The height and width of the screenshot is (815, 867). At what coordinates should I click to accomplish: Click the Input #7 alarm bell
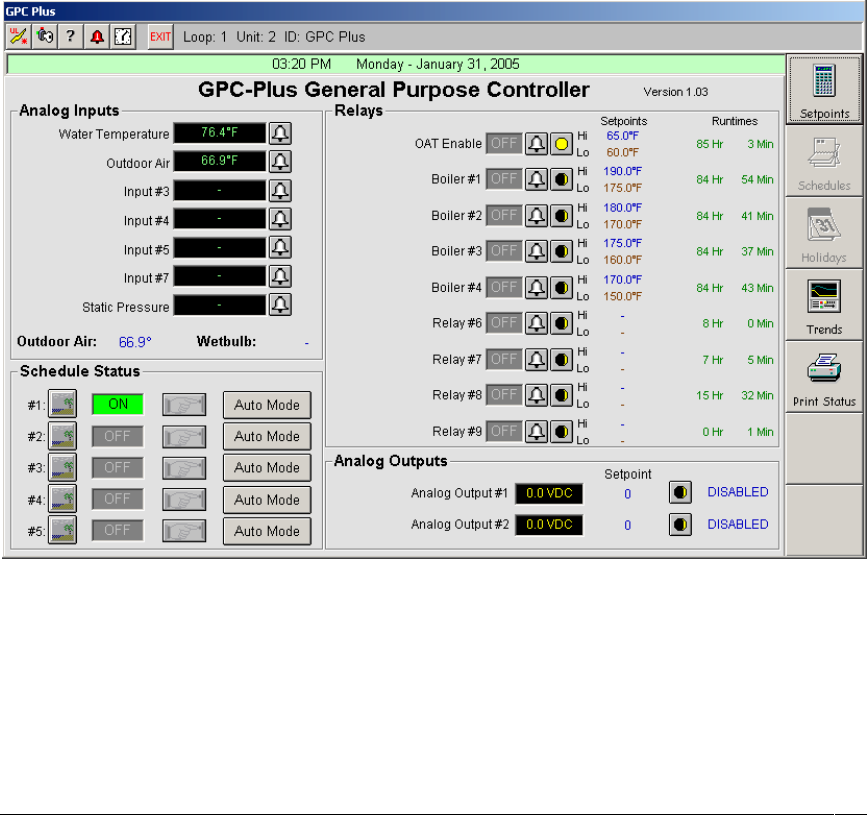pyautogui.click(x=280, y=276)
